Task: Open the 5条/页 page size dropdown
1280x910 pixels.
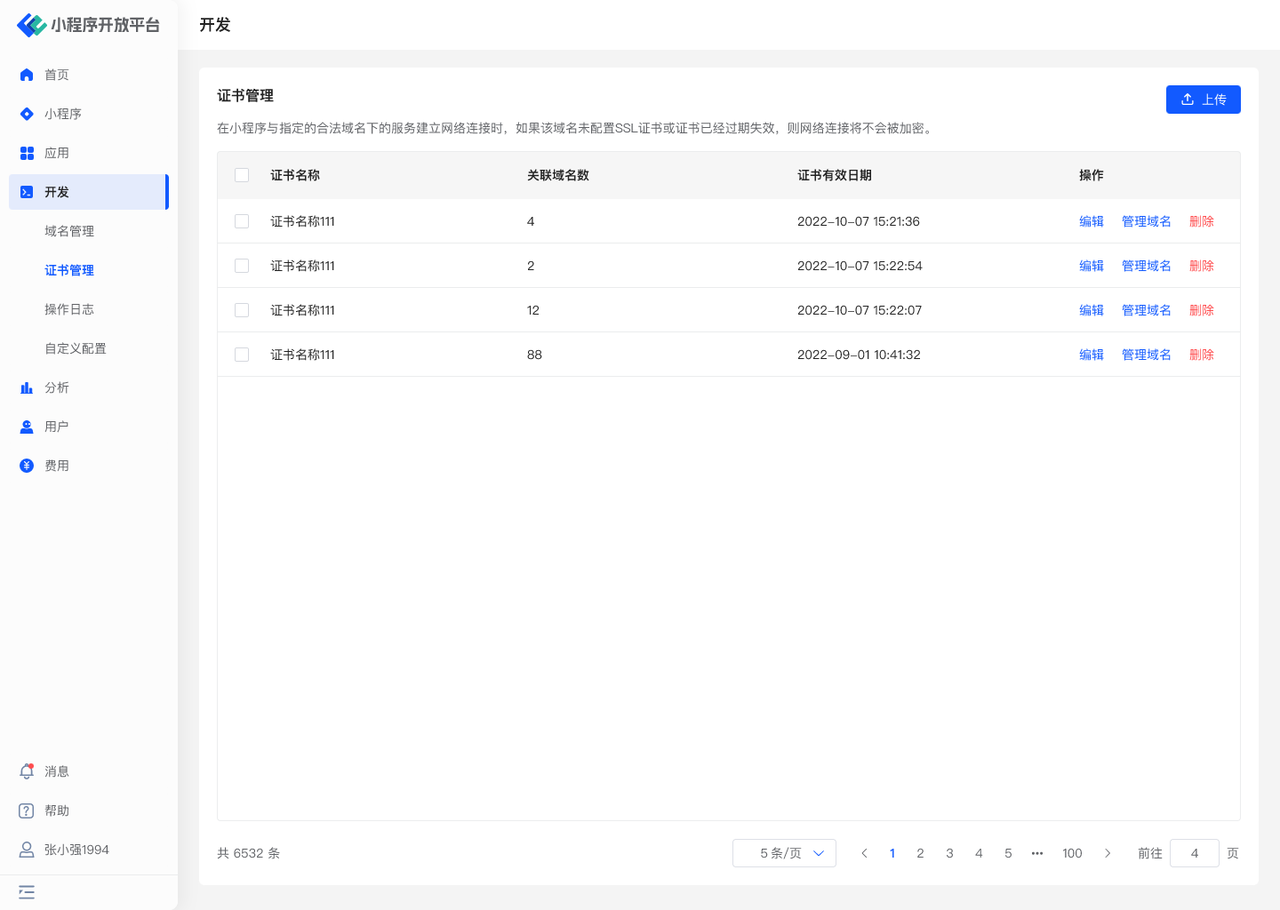Action: tap(784, 853)
